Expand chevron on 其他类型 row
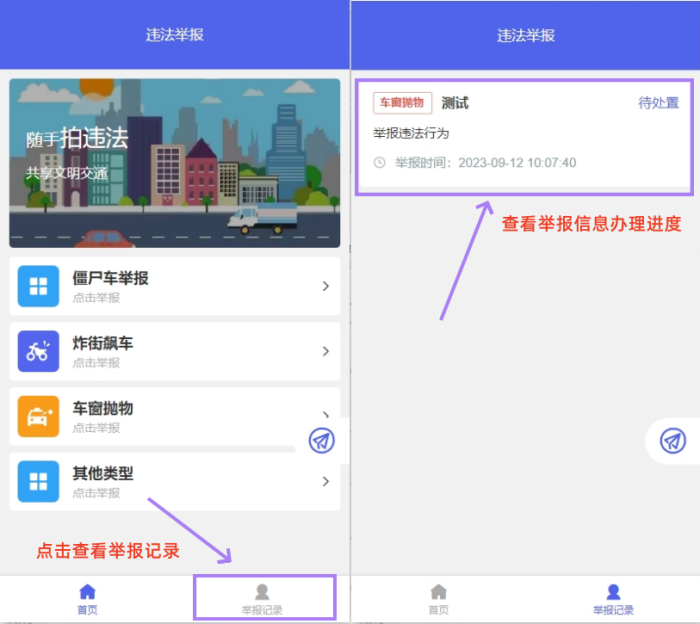This screenshot has width=700, height=624. click(x=326, y=482)
